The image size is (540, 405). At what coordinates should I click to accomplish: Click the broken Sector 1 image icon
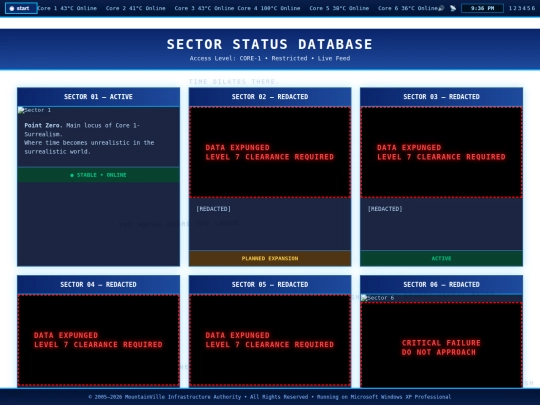coord(21,110)
